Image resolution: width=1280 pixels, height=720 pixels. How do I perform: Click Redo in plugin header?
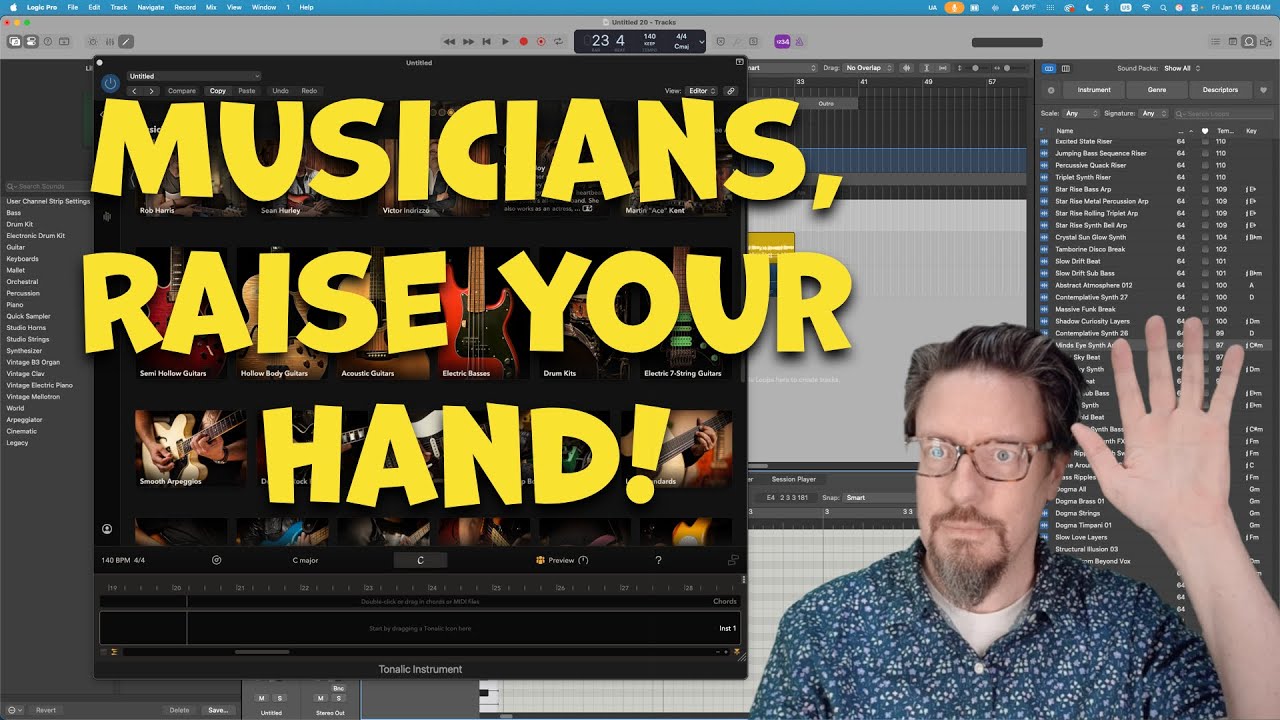point(309,91)
